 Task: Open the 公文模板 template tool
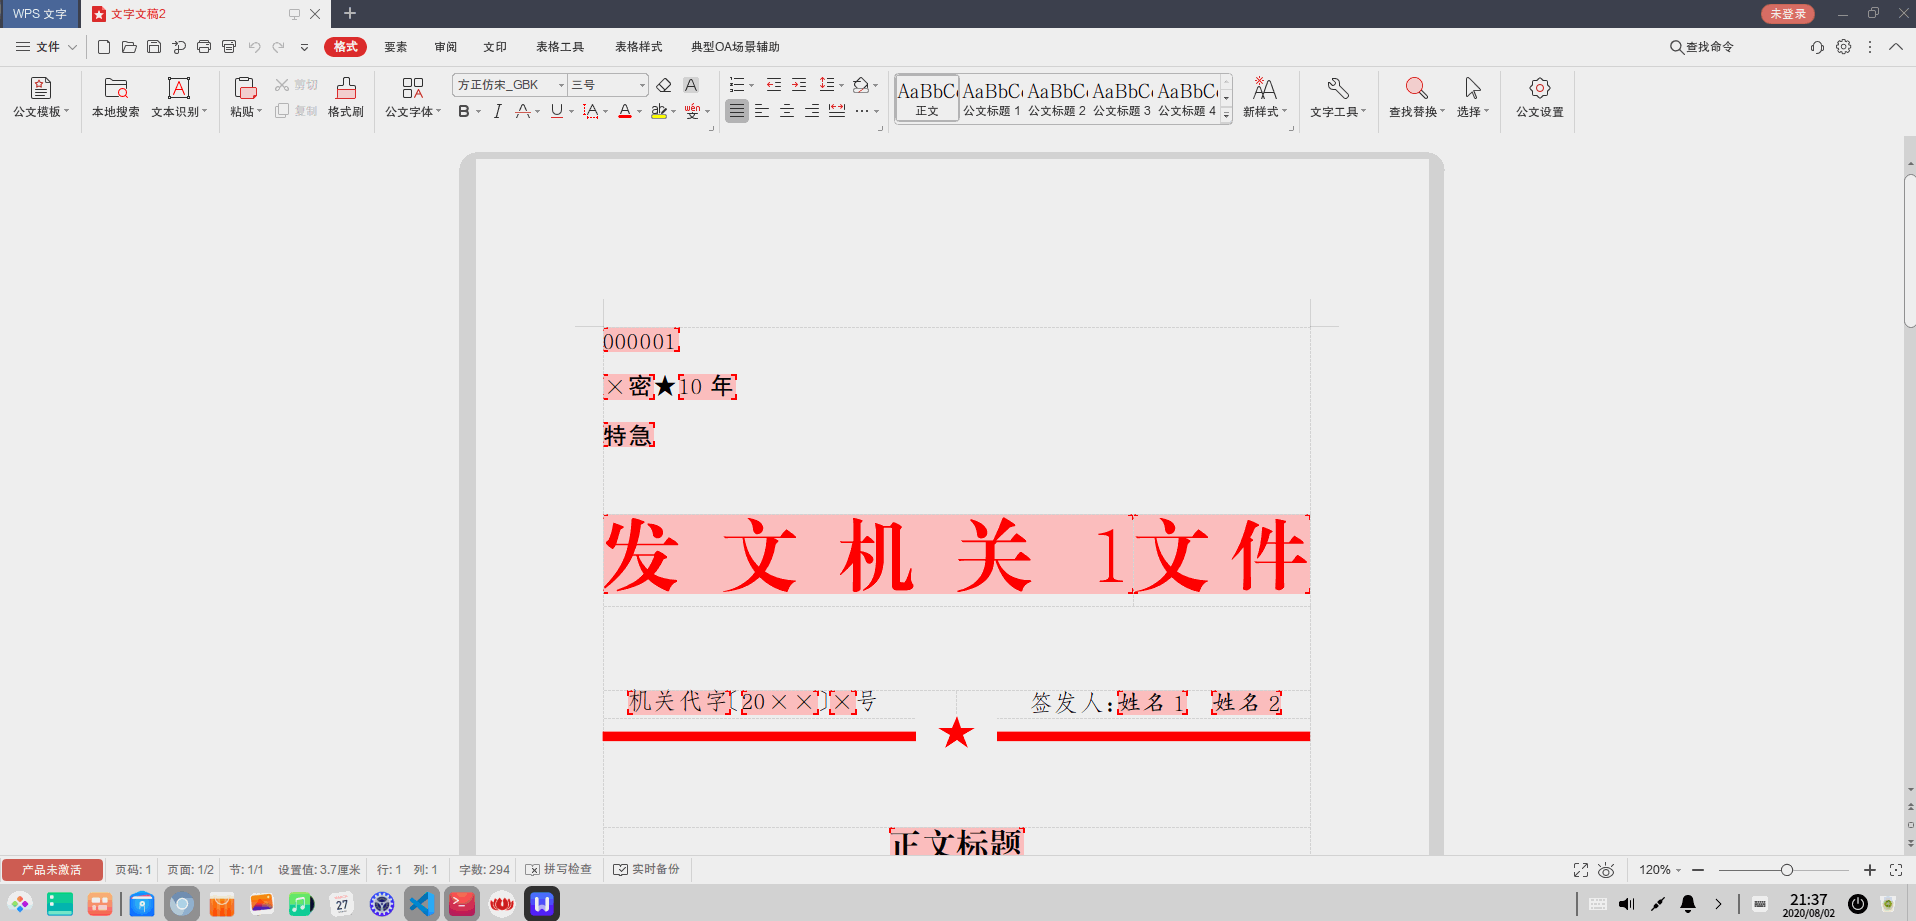(41, 98)
